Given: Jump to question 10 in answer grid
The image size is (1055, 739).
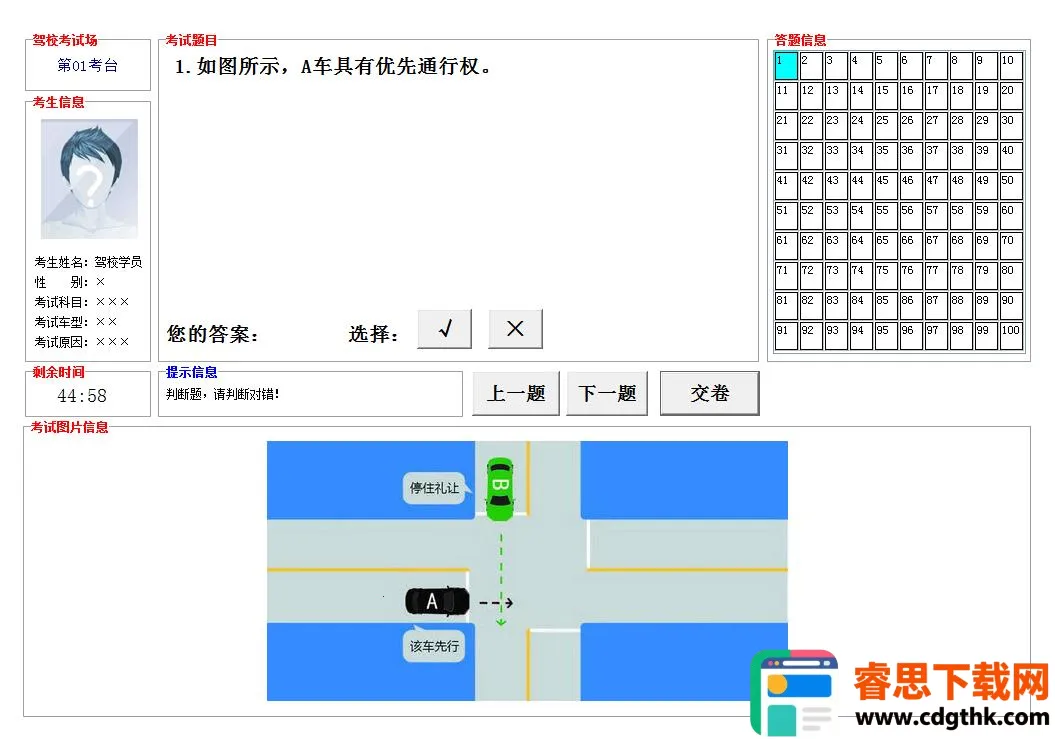Looking at the screenshot, I should 1011,66.
